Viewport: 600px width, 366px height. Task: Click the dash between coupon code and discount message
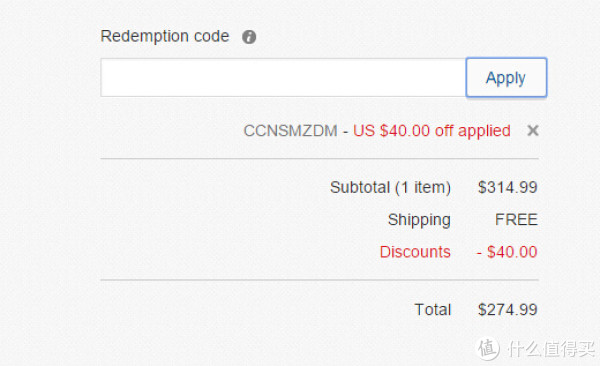(346, 132)
